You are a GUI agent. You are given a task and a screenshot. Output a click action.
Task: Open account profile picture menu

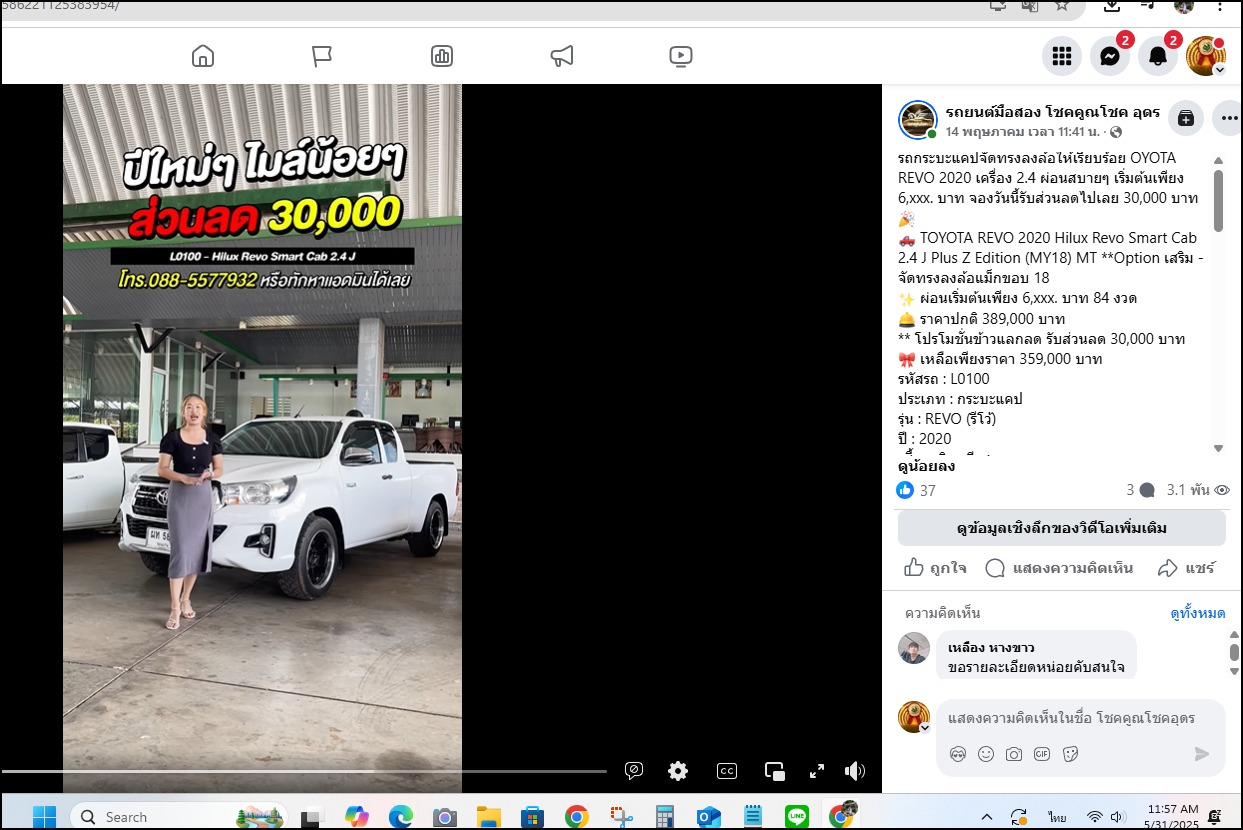(x=1206, y=56)
